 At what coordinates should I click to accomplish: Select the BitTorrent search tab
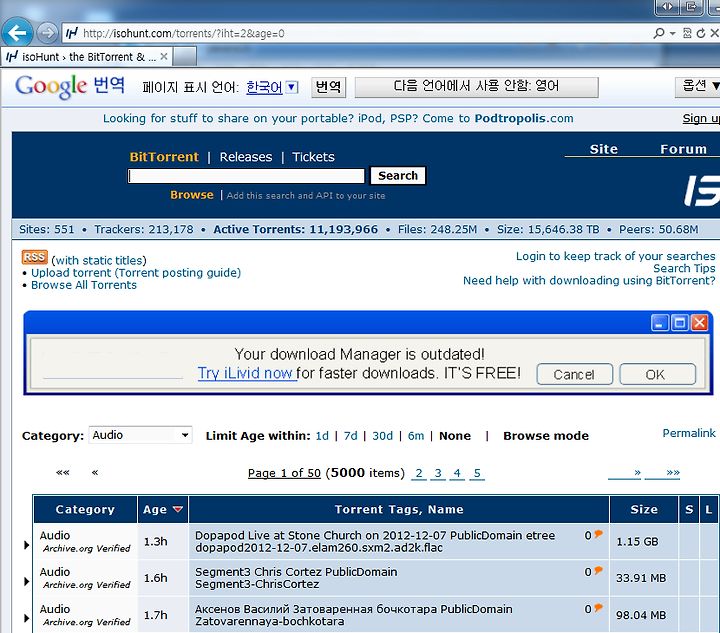point(164,157)
